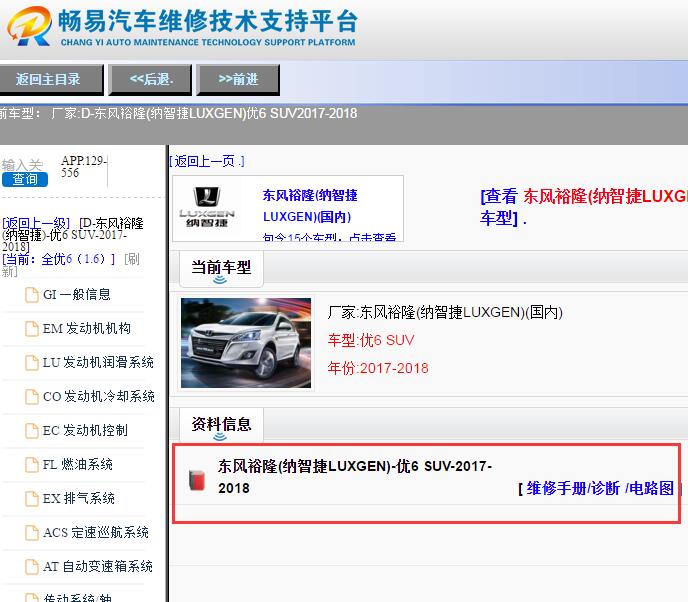Open the FL 燃油系统 folder icon
The image size is (688, 602).
[x=32, y=465]
